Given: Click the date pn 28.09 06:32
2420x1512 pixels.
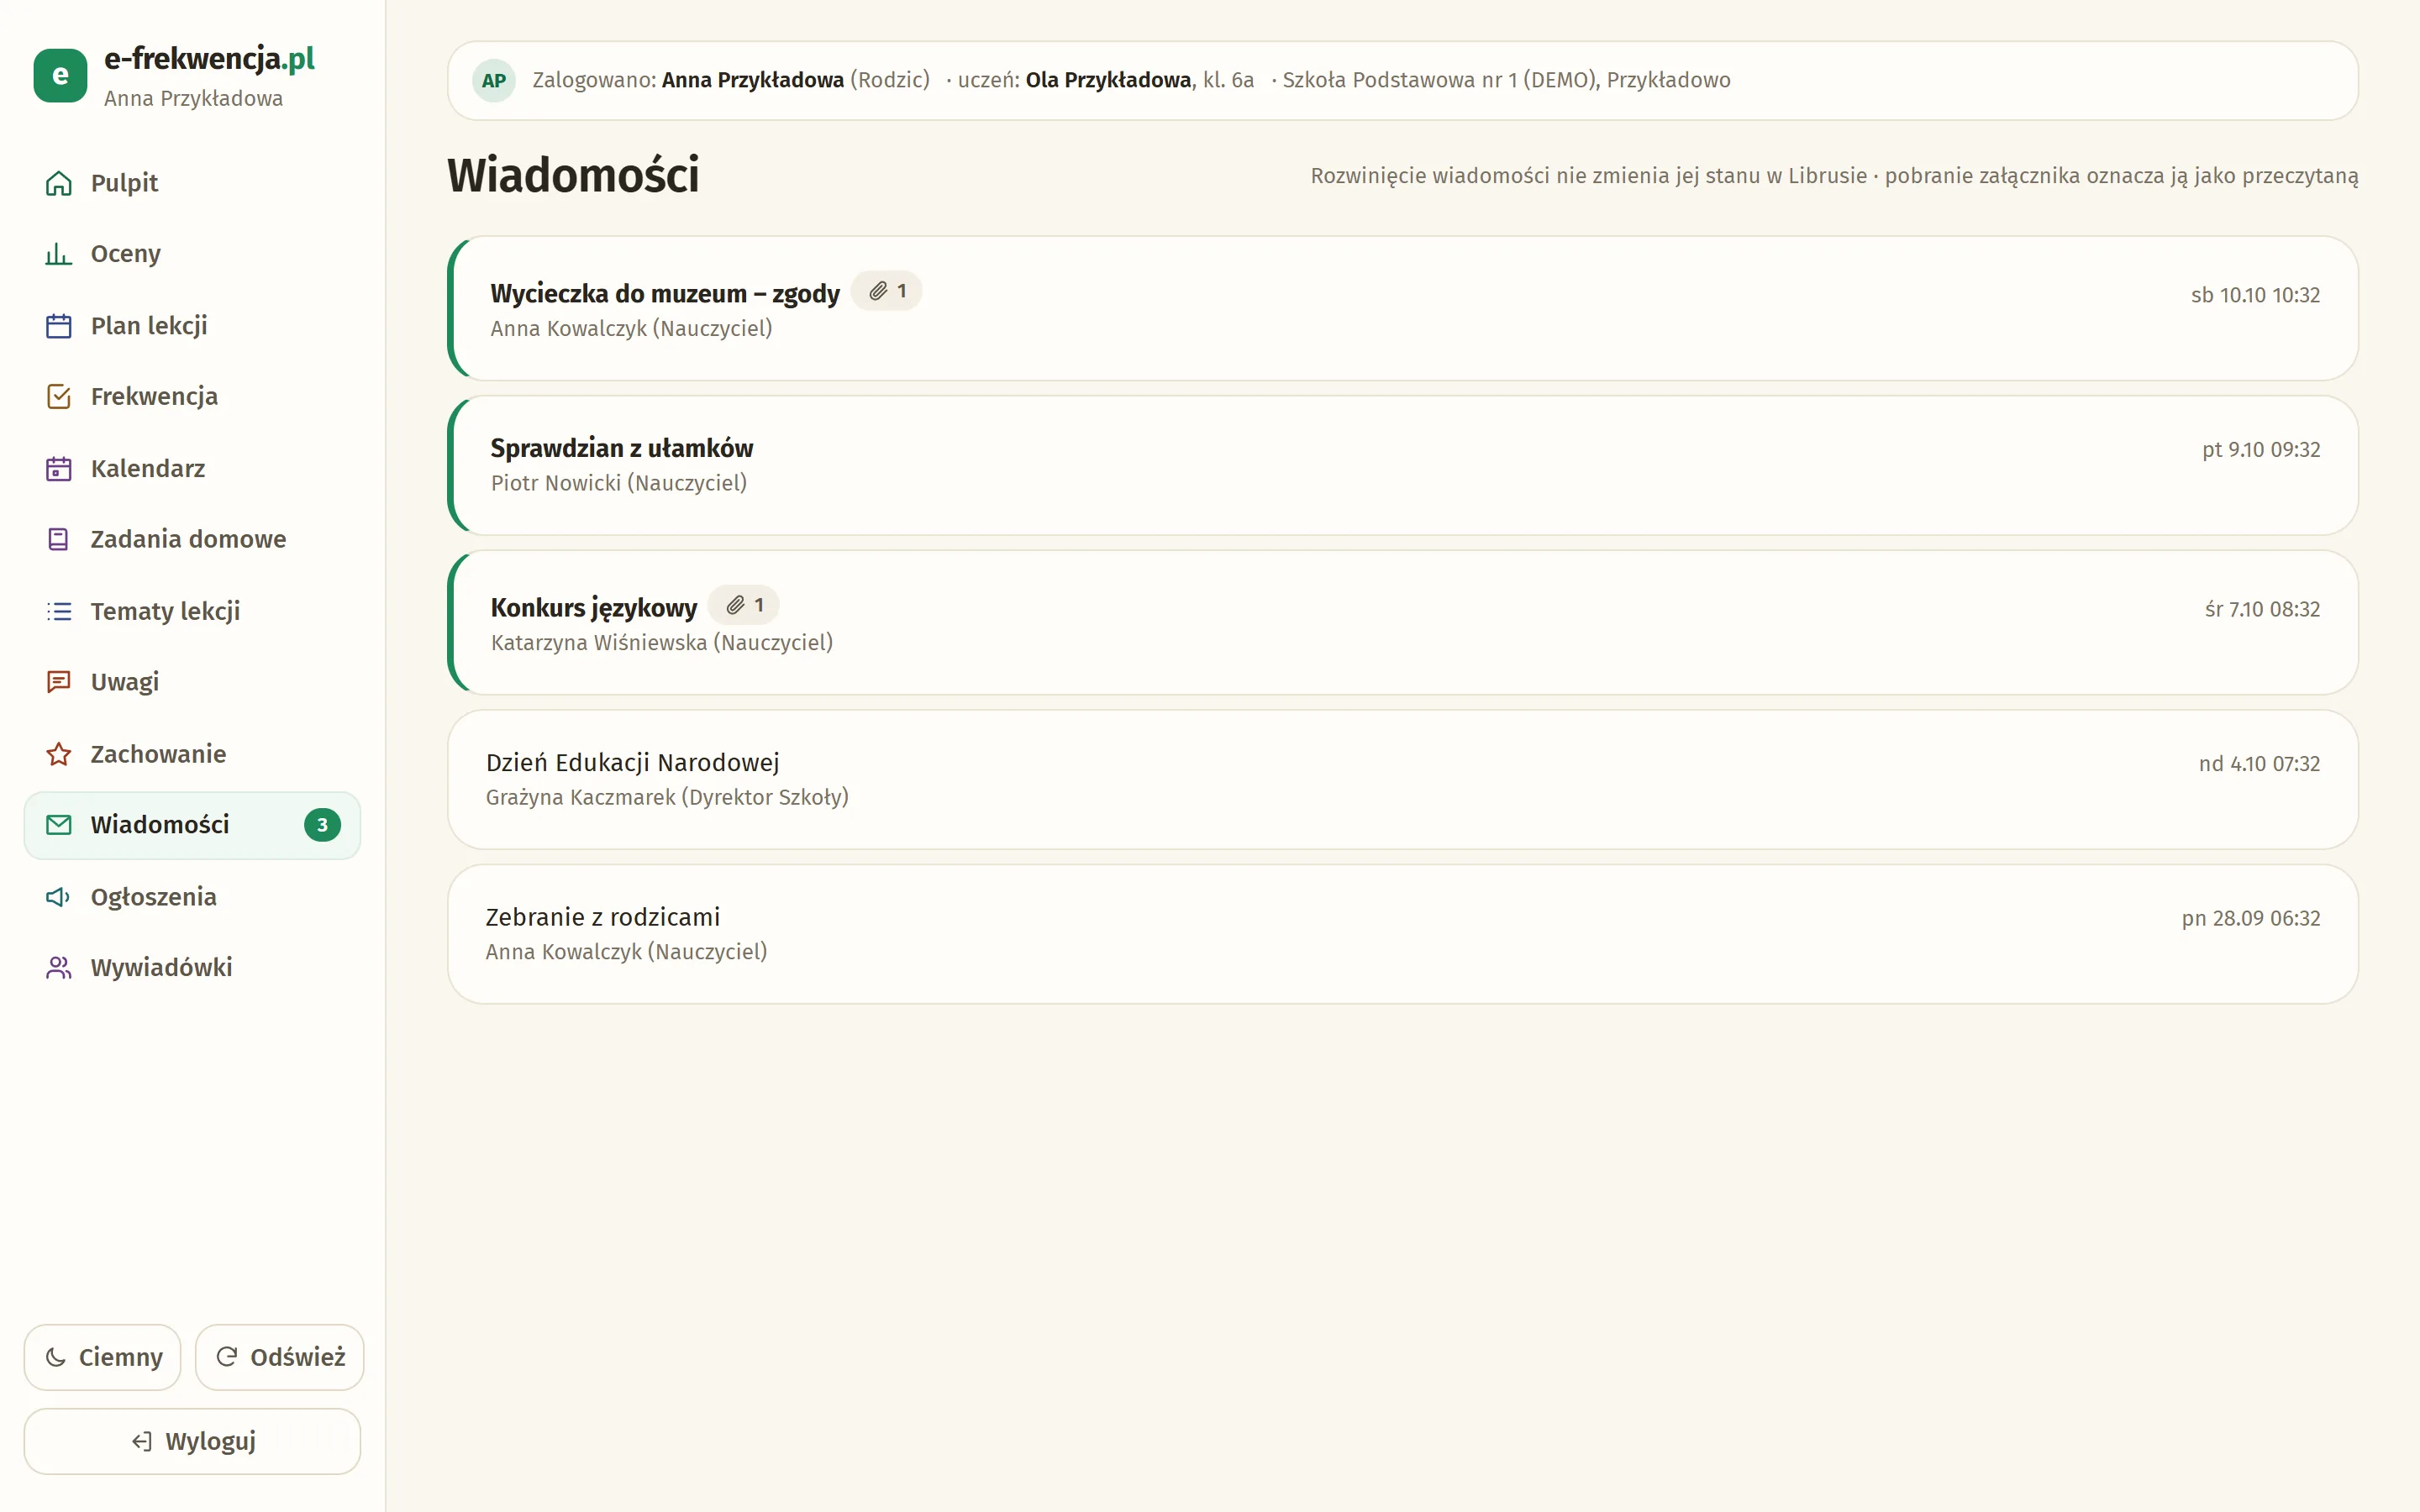Looking at the screenshot, I should point(2250,918).
